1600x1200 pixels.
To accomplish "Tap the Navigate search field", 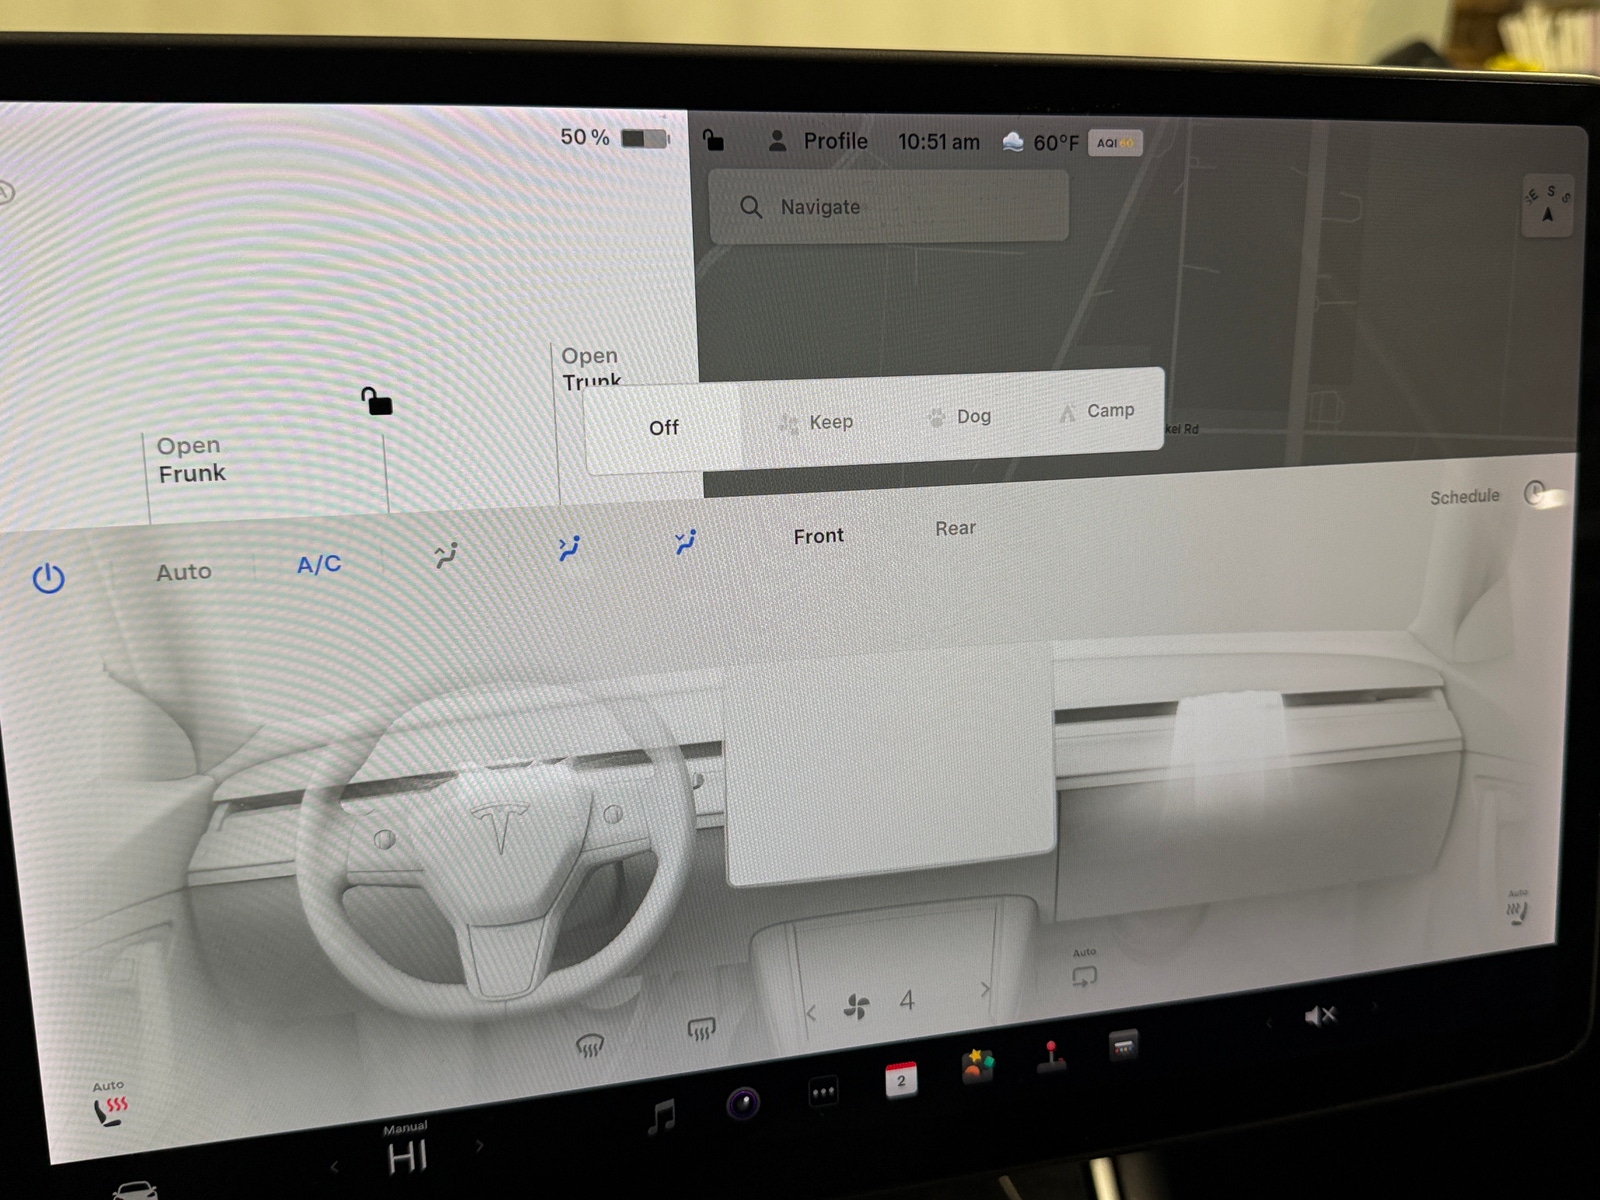I will click(x=886, y=206).
